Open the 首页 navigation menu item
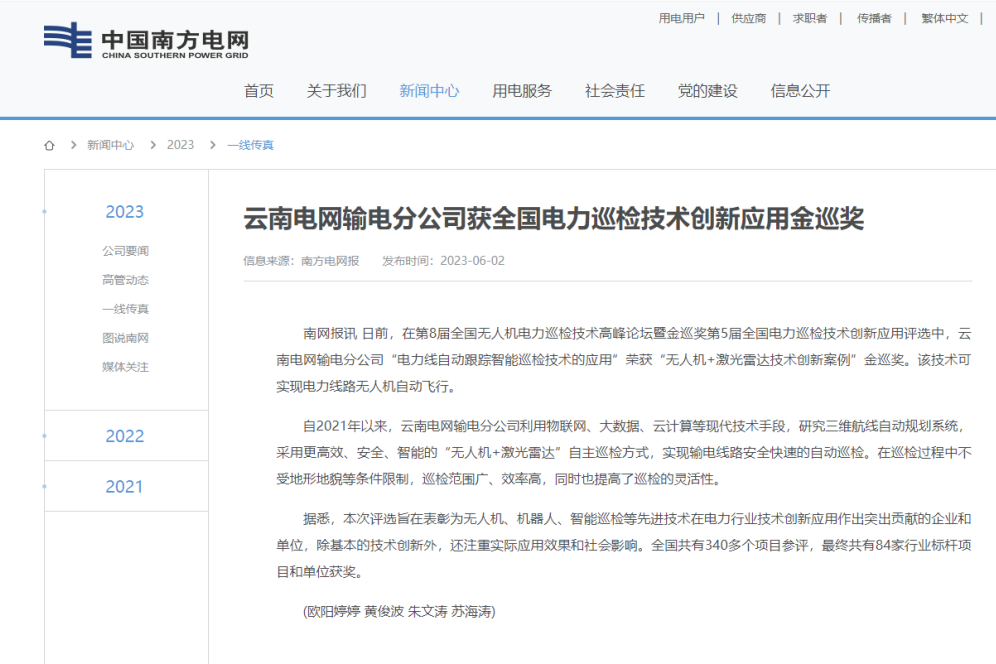This screenshot has width=996, height=664. click(258, 91)
